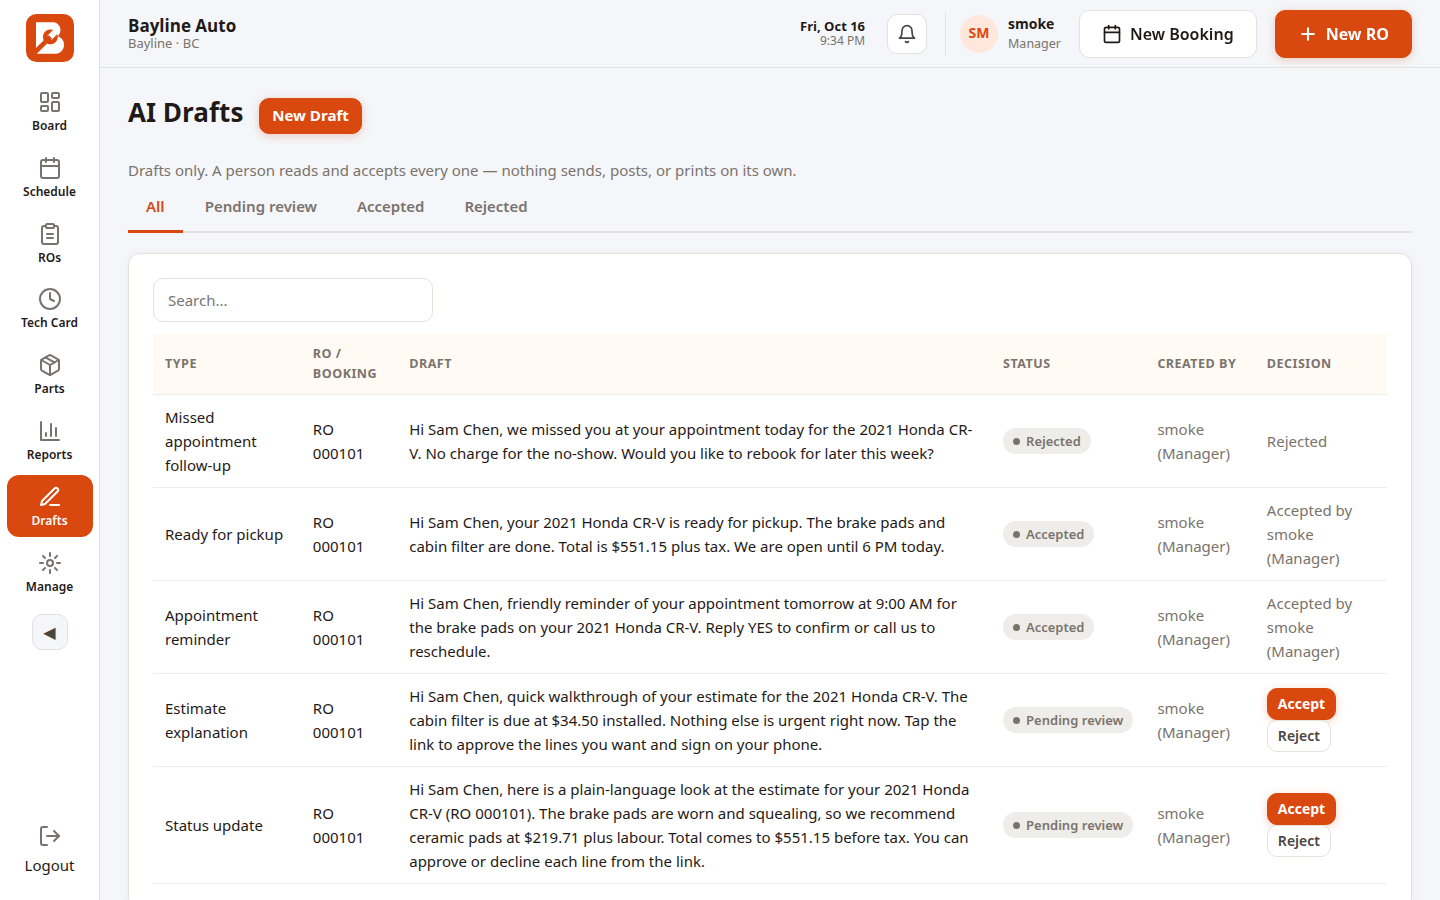
Task: Switch to the Accepted tab
Action: (390, 207)
